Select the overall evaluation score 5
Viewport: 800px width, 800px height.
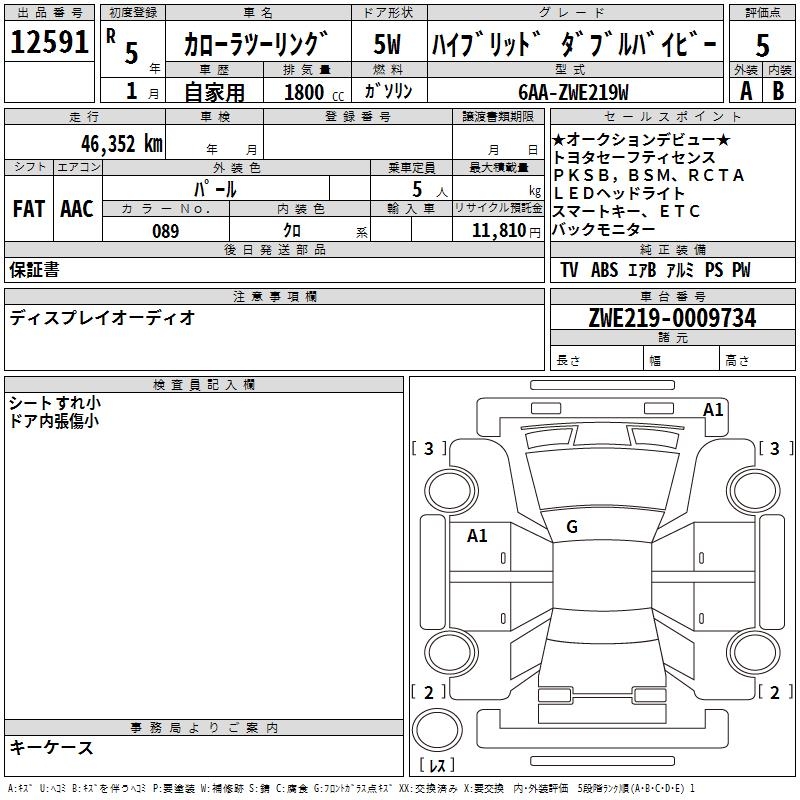(762, 45)
